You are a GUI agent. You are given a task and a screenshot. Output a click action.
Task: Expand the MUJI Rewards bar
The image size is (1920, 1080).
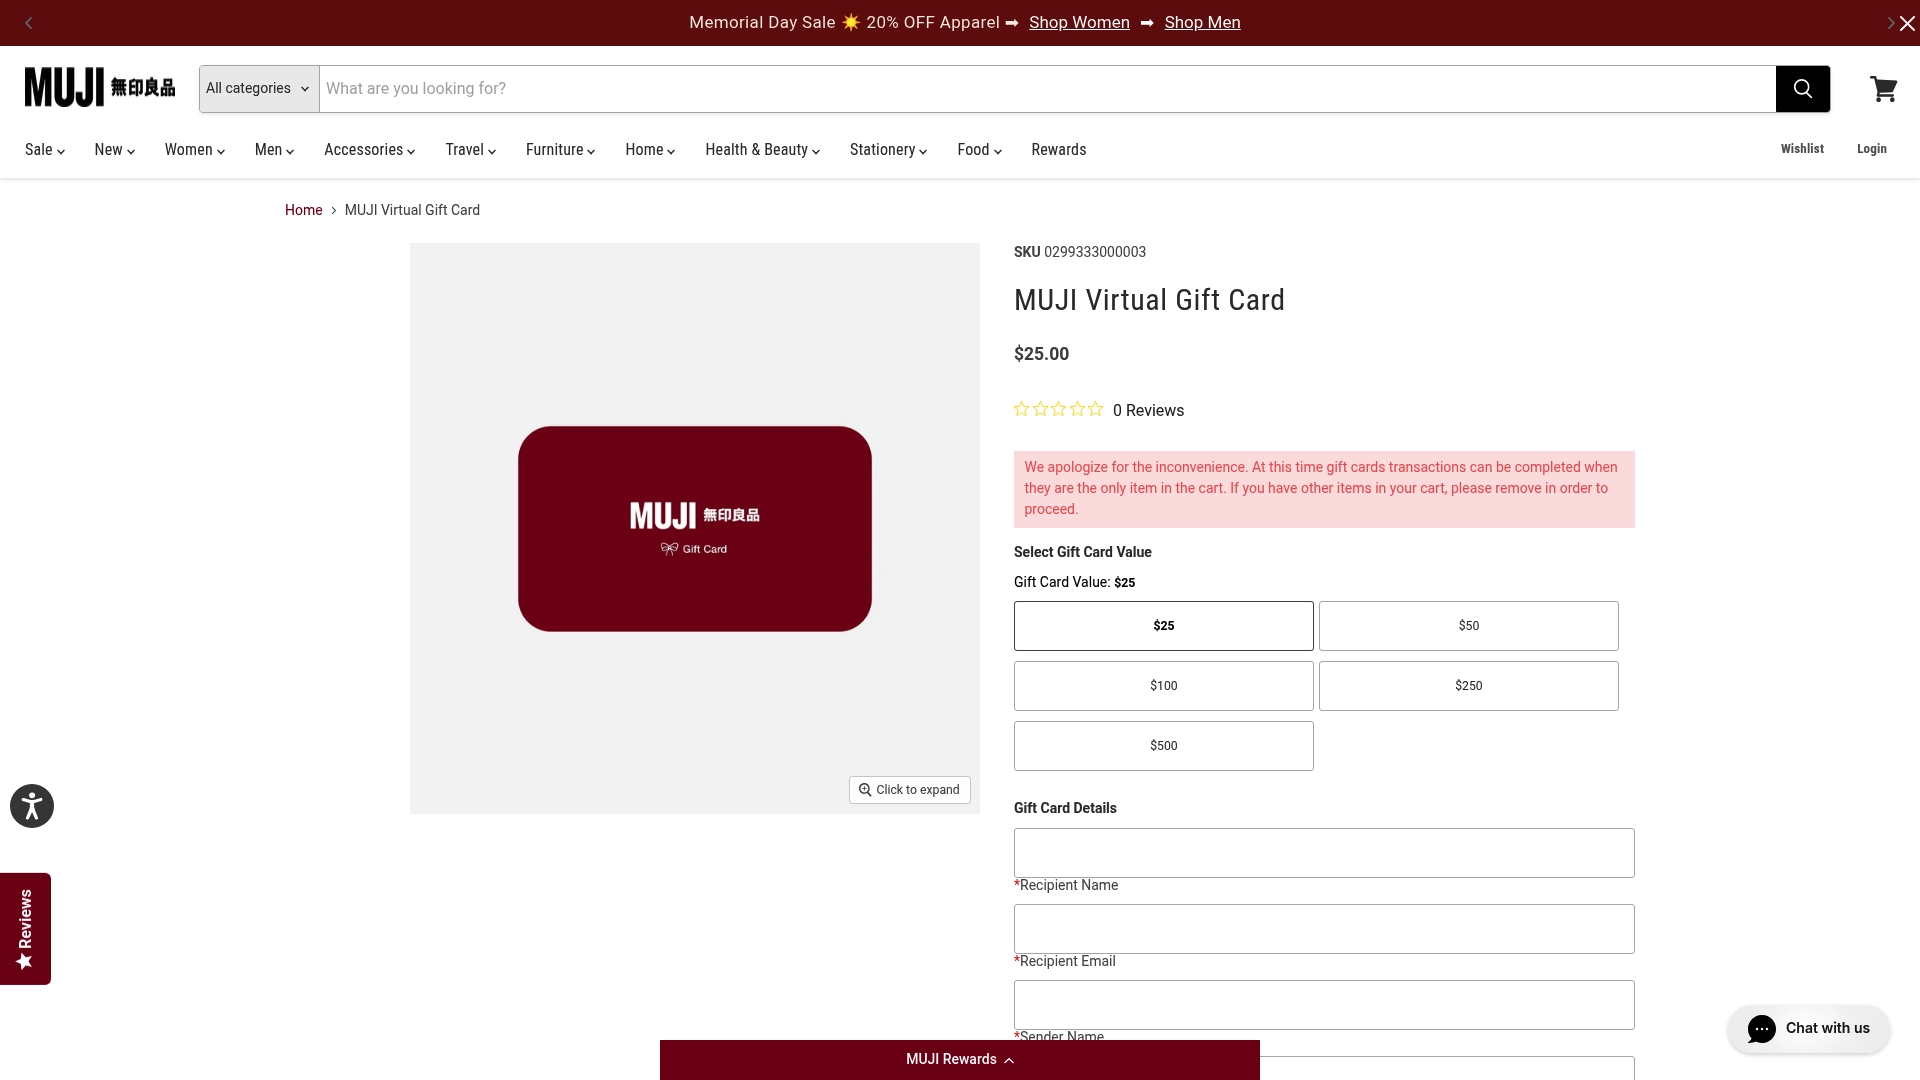(960, 1060)
